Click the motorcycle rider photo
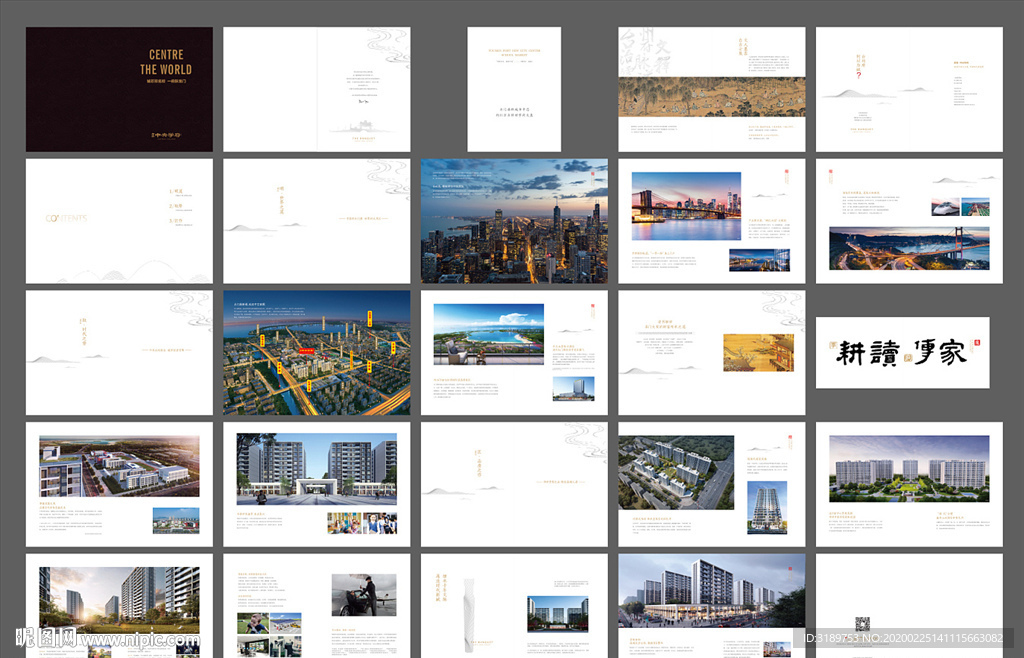 [x=363, y=594]
